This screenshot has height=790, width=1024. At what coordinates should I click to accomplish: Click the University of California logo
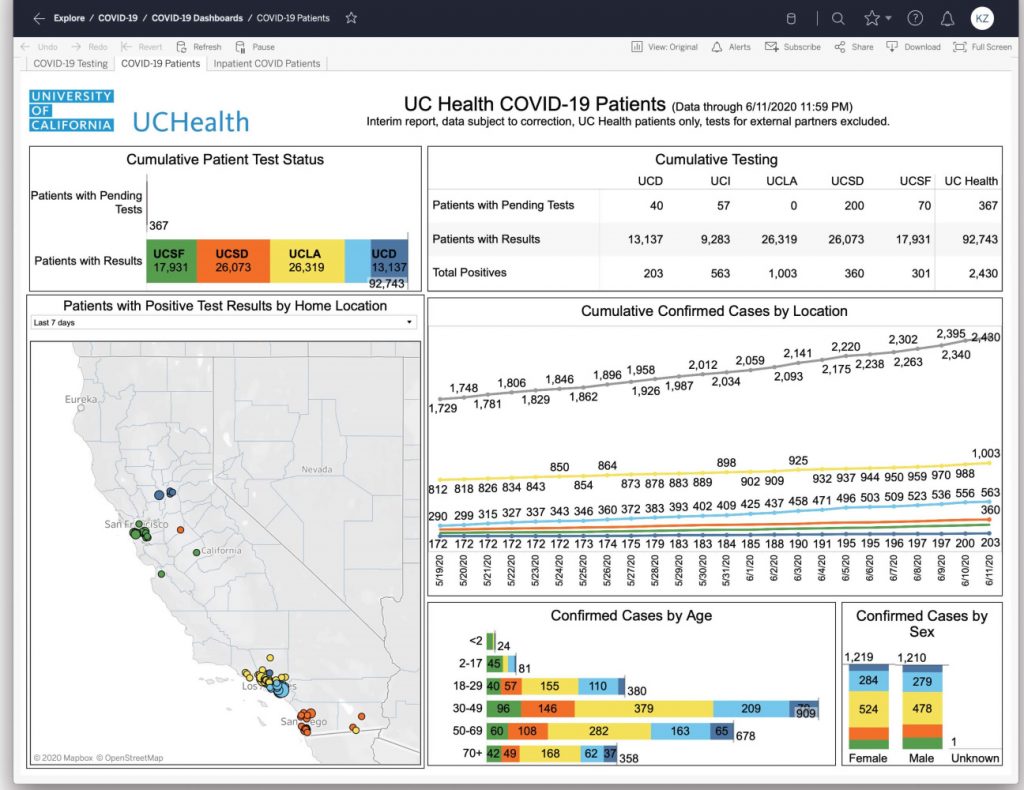coord(71,110)
